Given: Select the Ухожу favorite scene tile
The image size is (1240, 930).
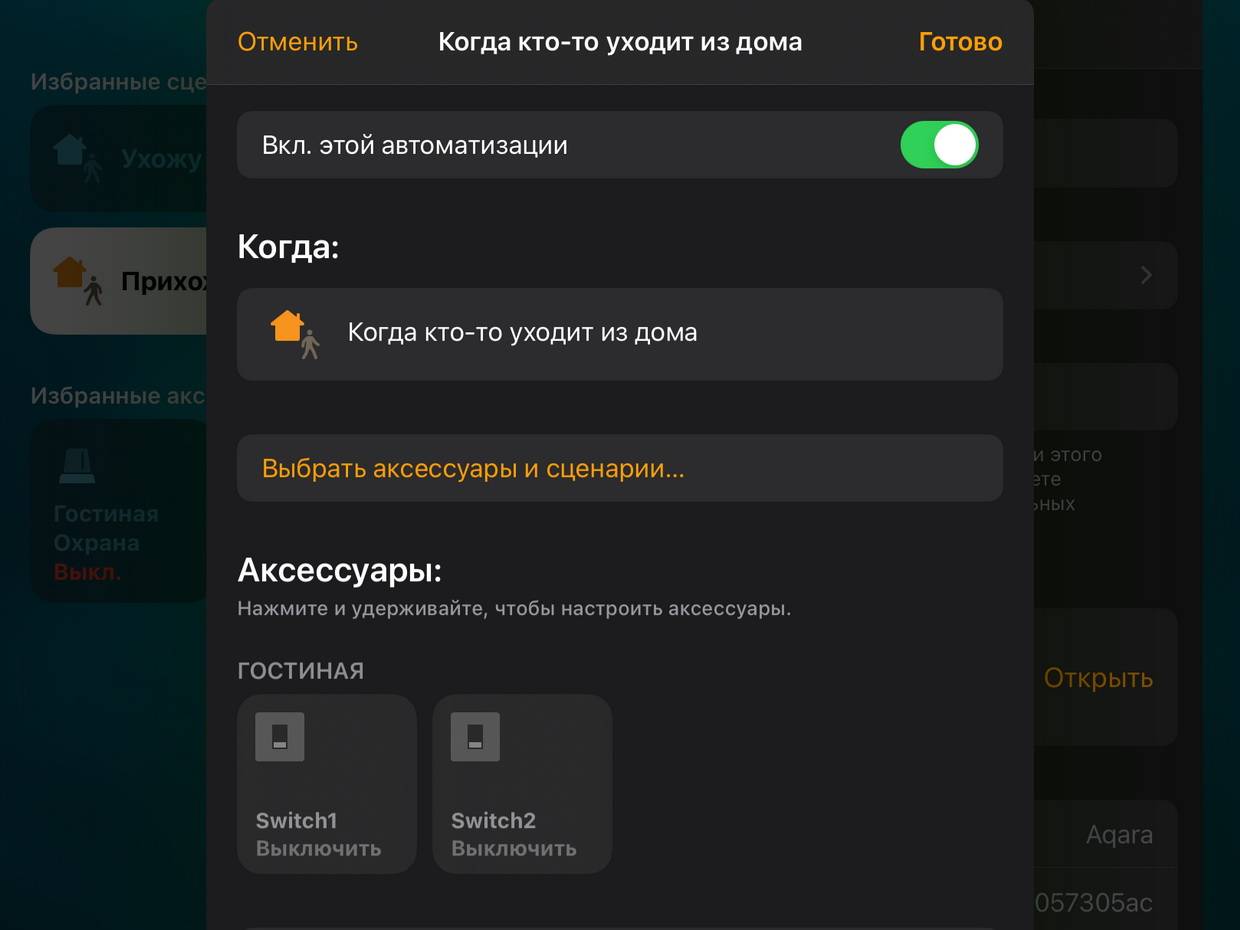Looking at the screenshot, I should [x=119, y=158].
